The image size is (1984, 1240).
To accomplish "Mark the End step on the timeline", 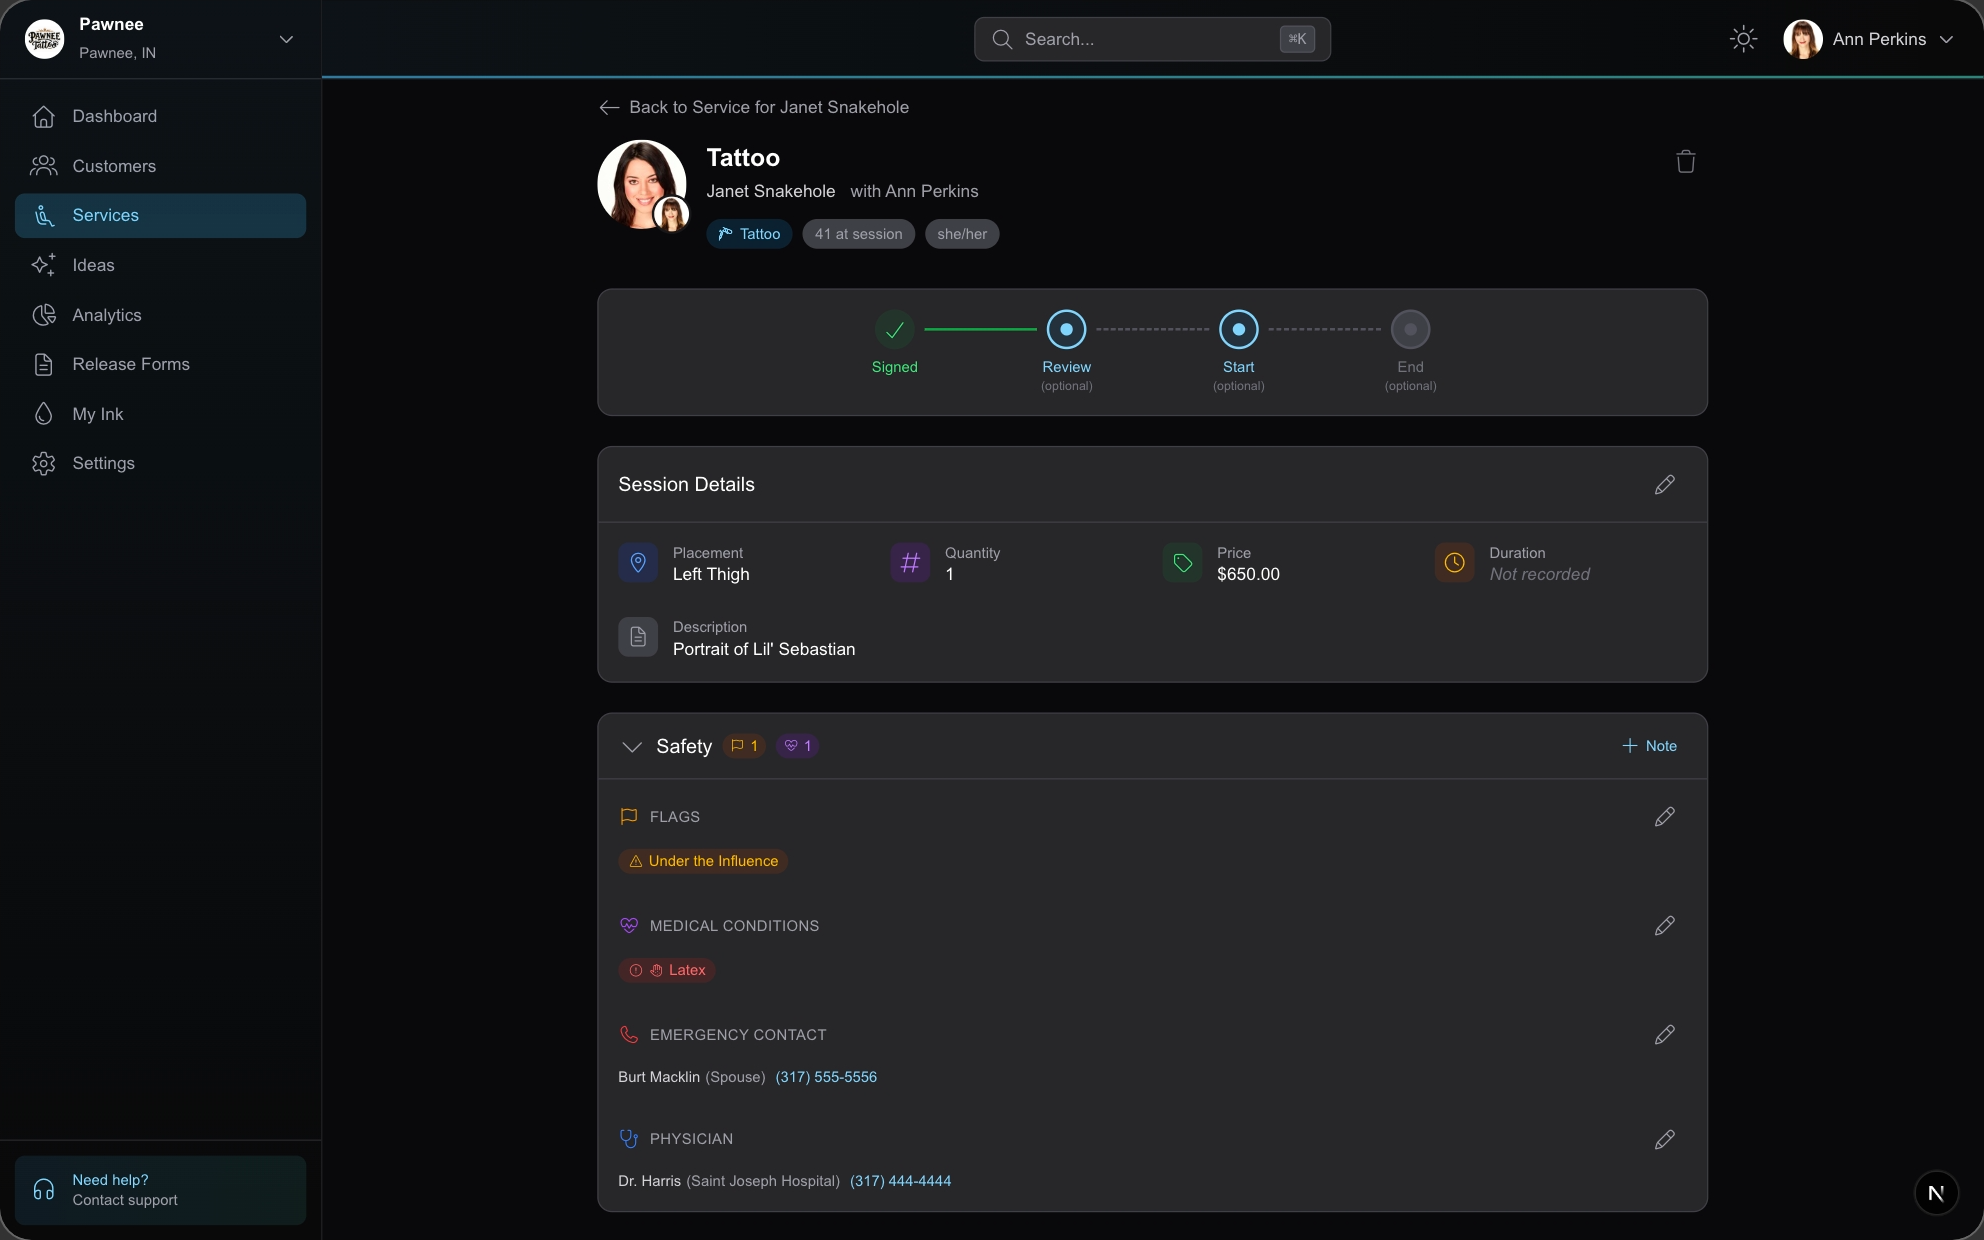I will pos(1409,329).
